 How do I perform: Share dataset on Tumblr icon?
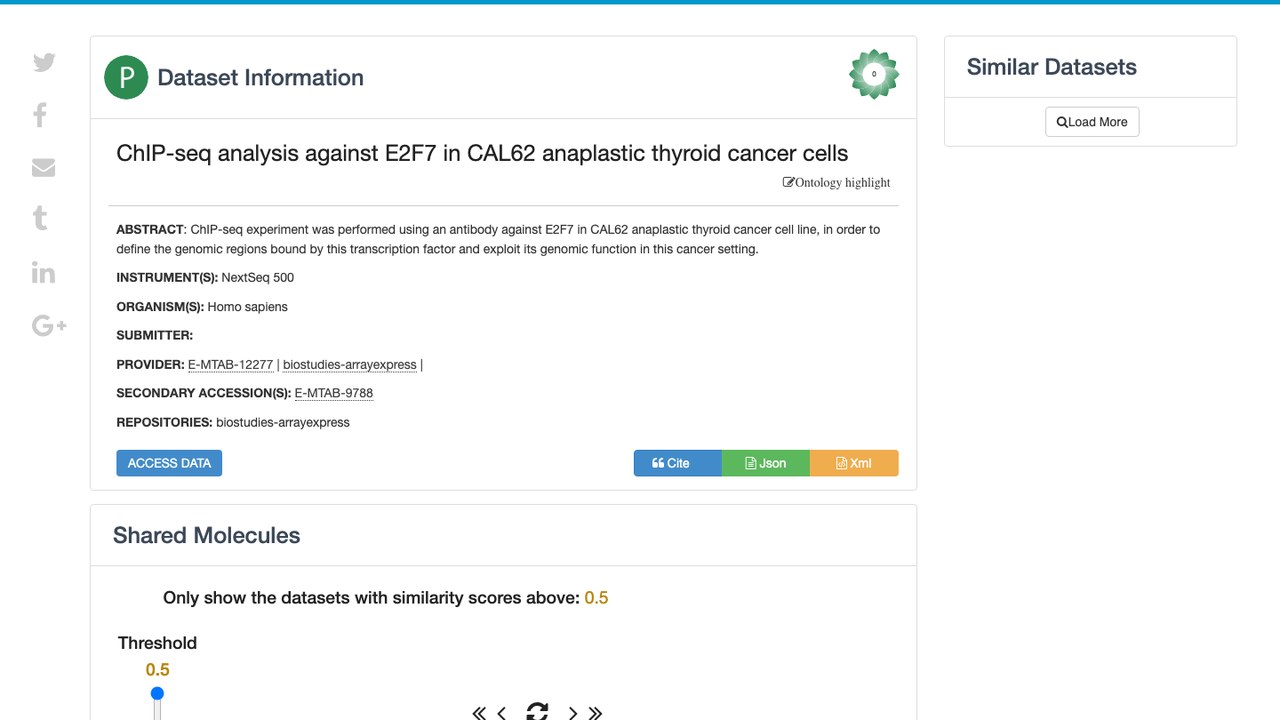(x=40, y=218)
